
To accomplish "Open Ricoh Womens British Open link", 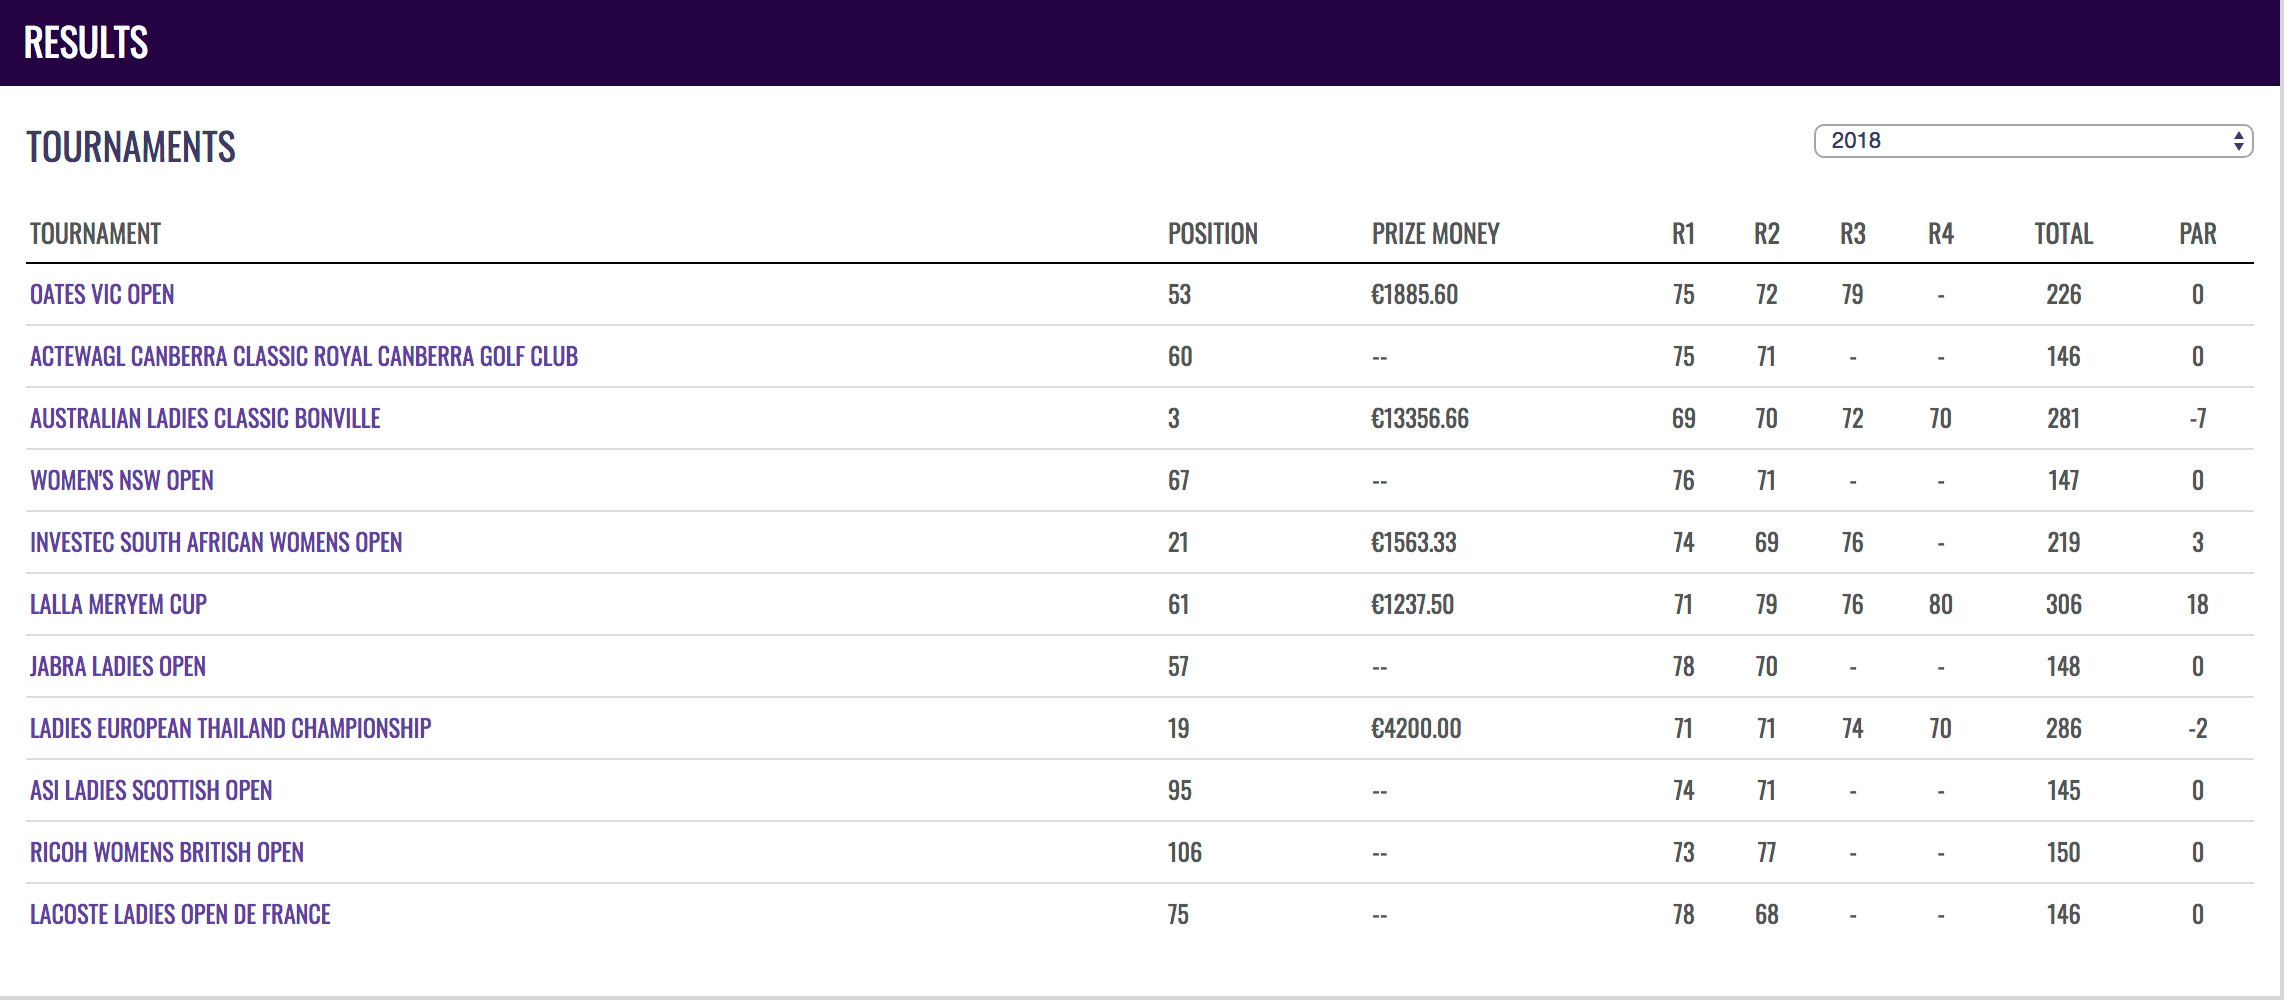I will (167, 853).
